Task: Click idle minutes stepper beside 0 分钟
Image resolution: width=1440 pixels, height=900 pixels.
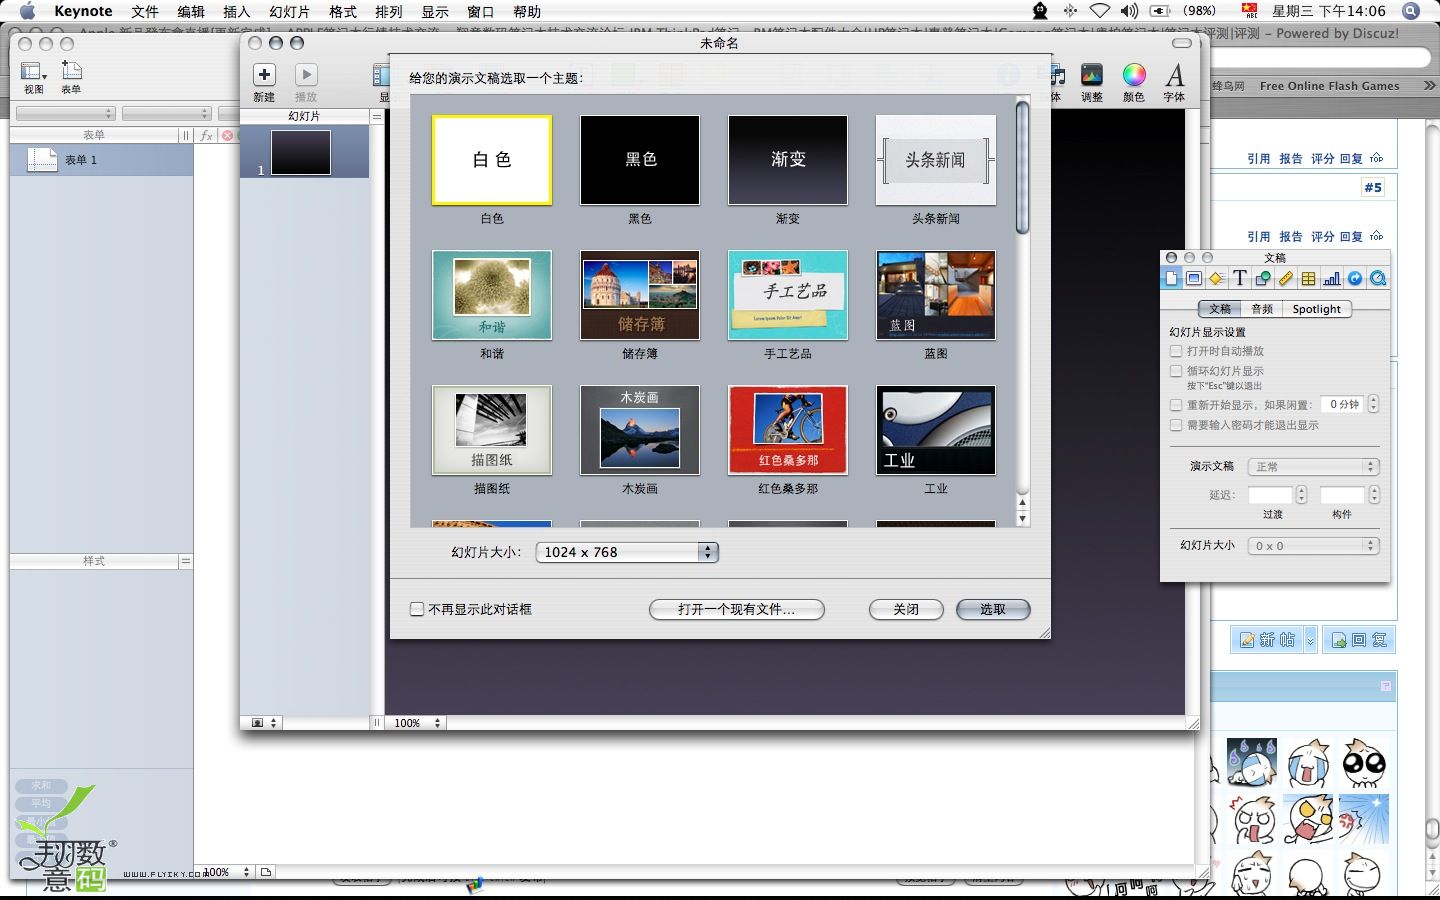Action: pyautogui.click(x=1373, y=404)
